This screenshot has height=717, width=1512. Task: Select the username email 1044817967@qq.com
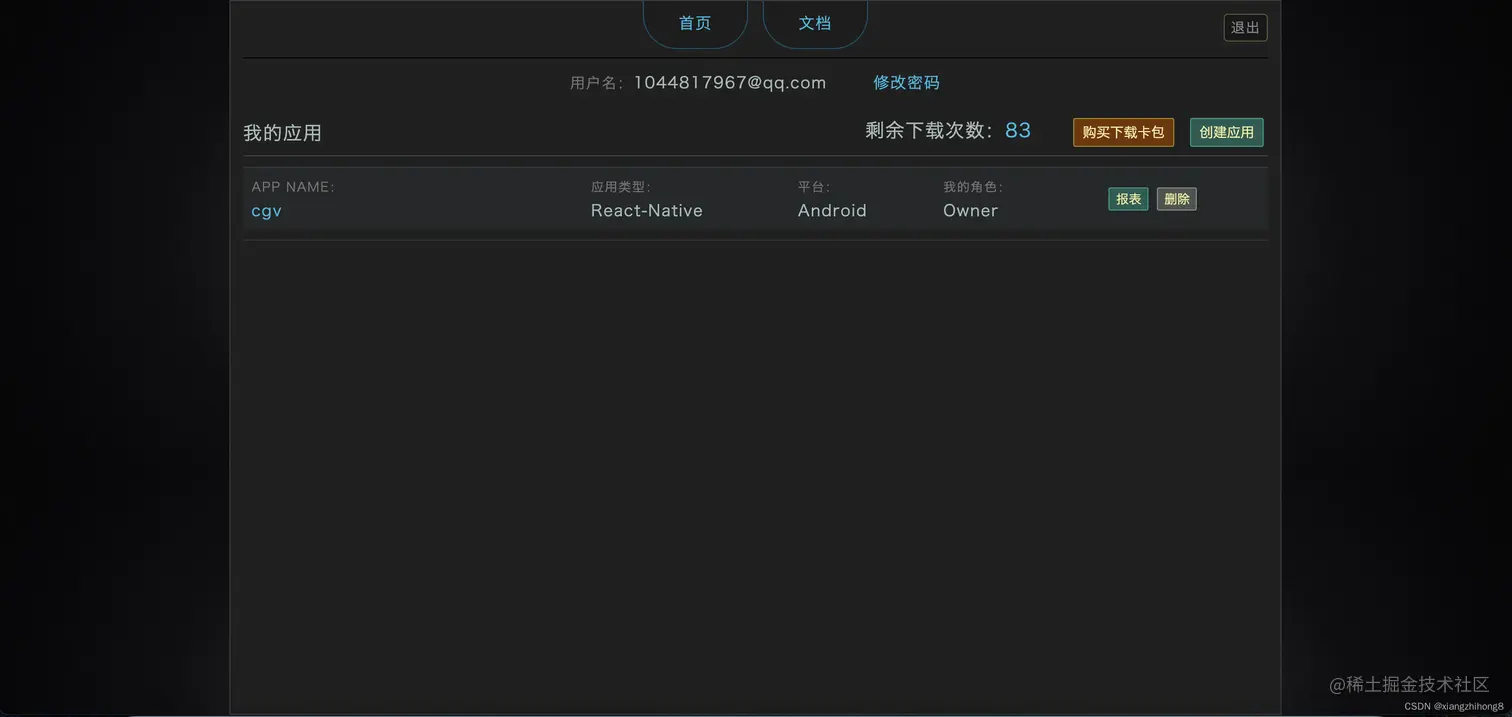pyautogui.click(x=729, y=82)
